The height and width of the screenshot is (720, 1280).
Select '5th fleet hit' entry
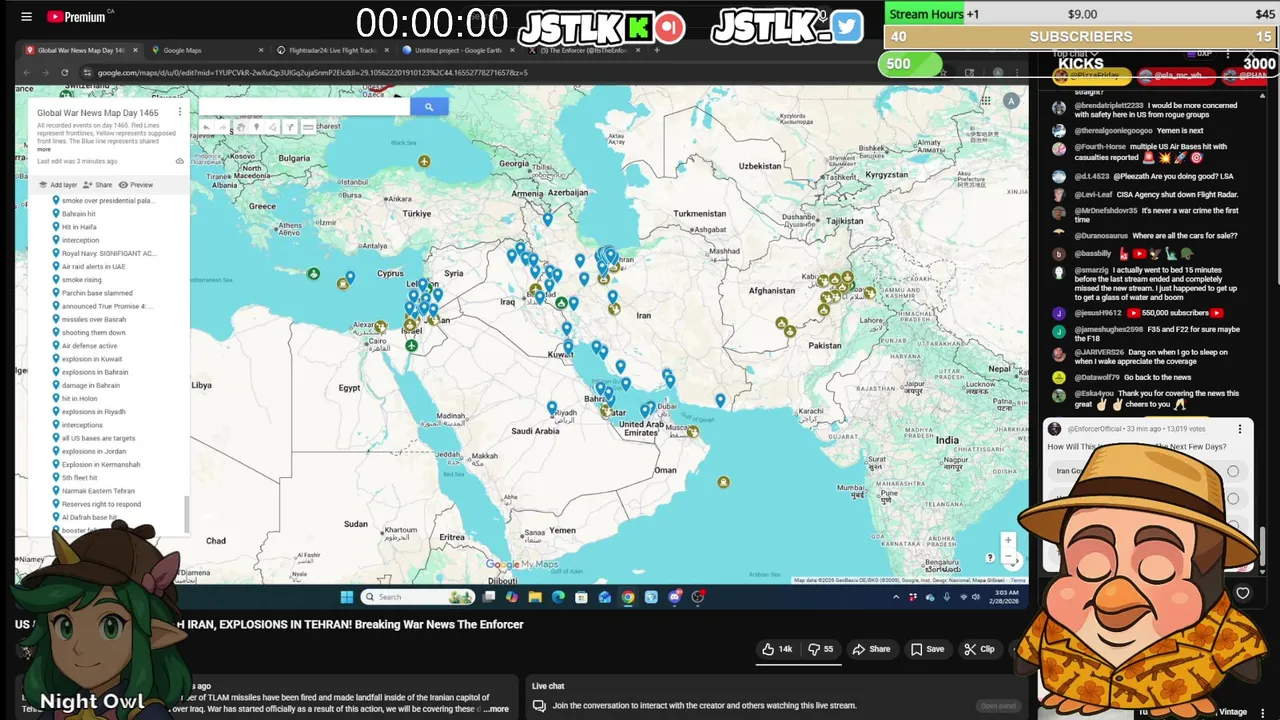tap(79, 478)
